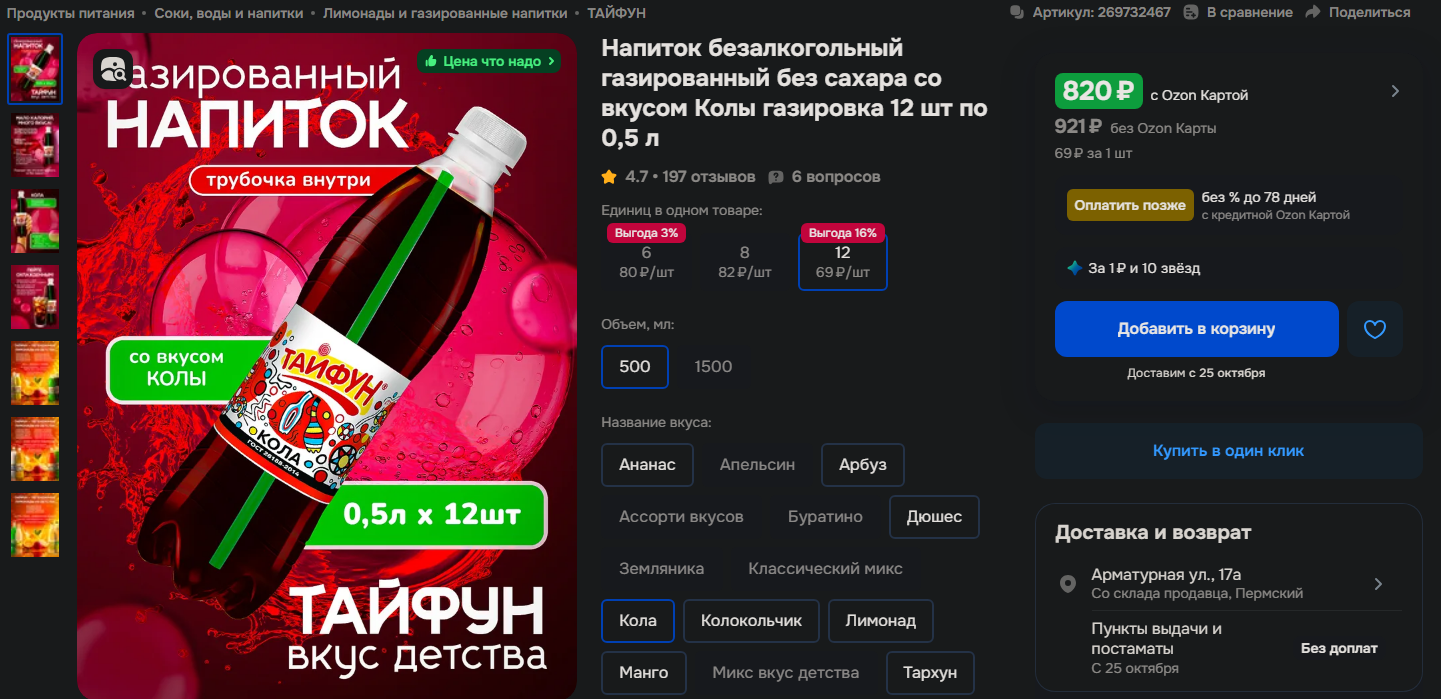Open delivery address chevron for Арматурная ул.
Viewport: 1441px width, 699px height.
coord(1378,584)
